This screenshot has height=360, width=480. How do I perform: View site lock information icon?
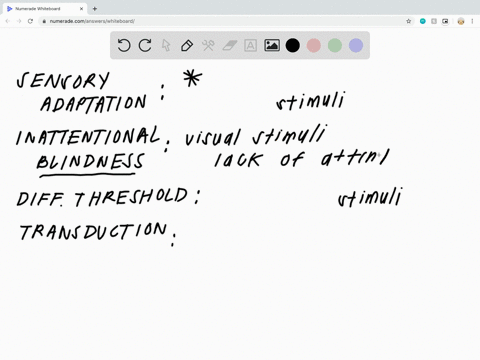coord(44,21)
